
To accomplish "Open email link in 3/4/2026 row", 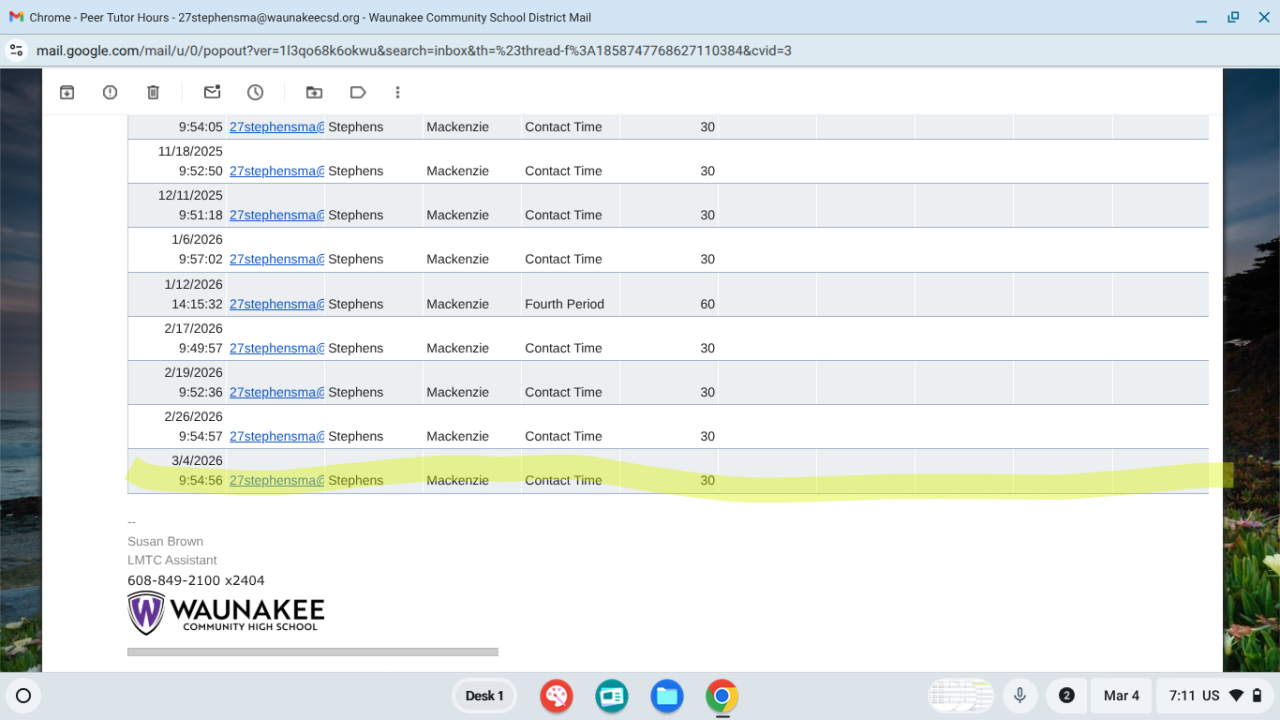I will pos(277,480).
